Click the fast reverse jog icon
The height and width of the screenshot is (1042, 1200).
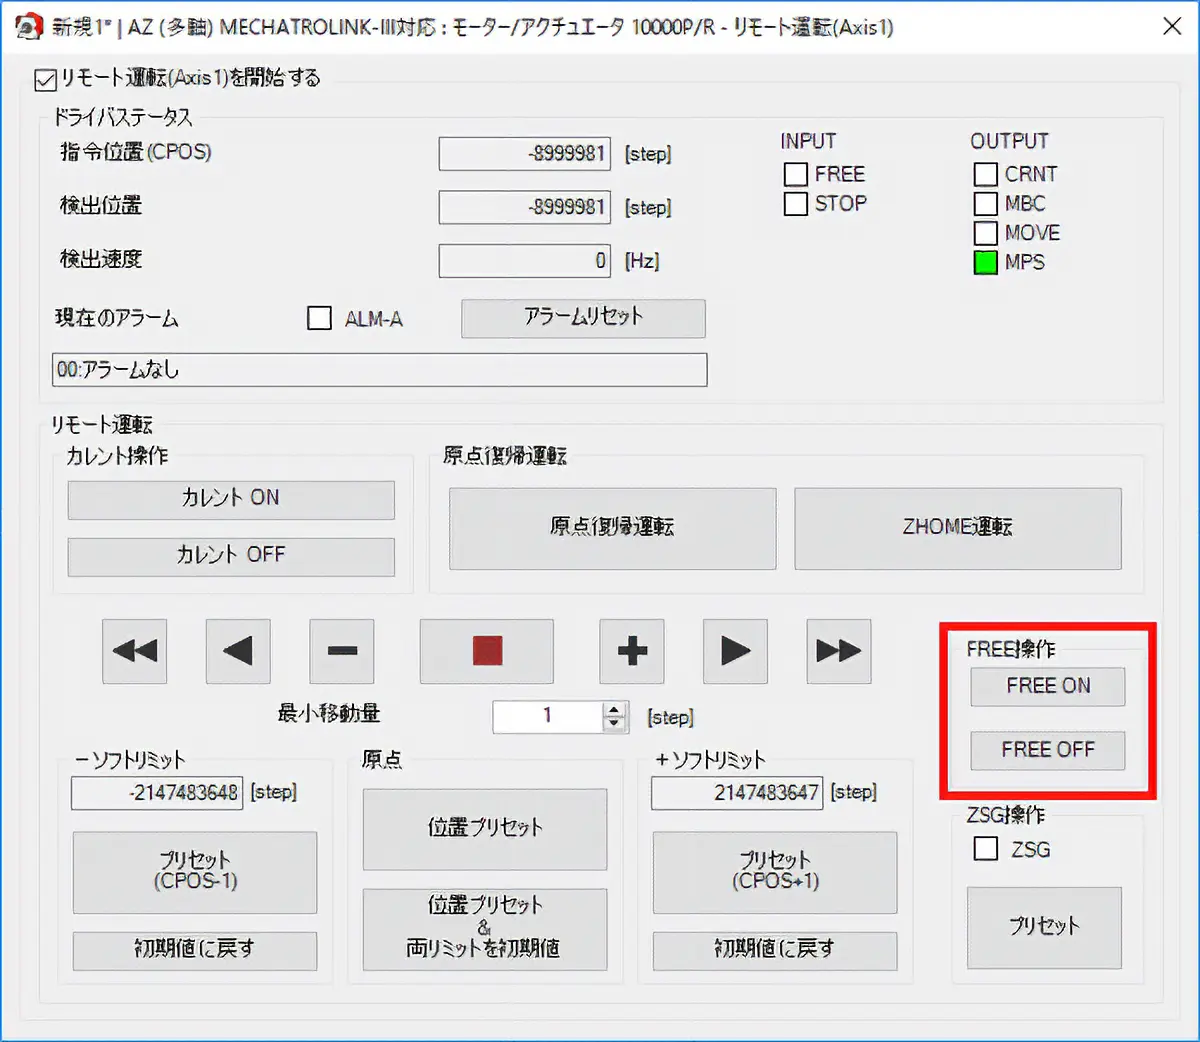134,651
